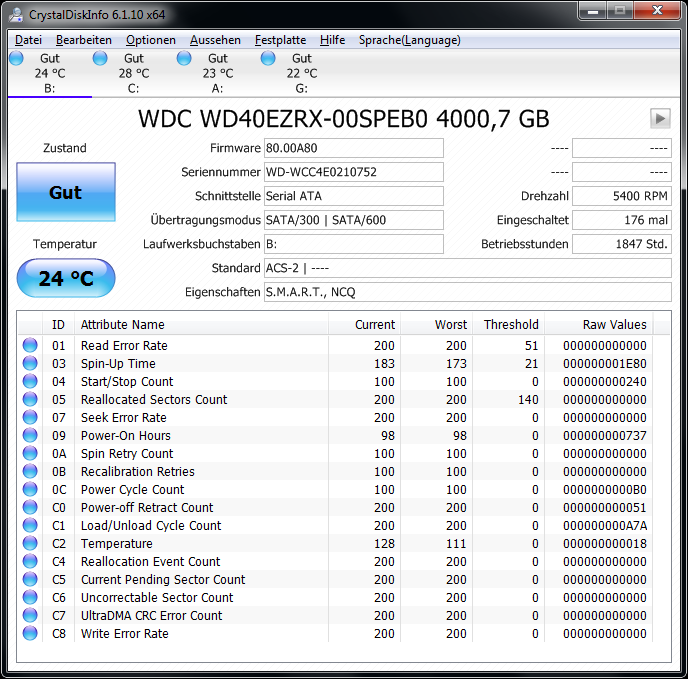Open the Aussehen menu
Viewport: 688px width, 679px height.
coord(215,40)
